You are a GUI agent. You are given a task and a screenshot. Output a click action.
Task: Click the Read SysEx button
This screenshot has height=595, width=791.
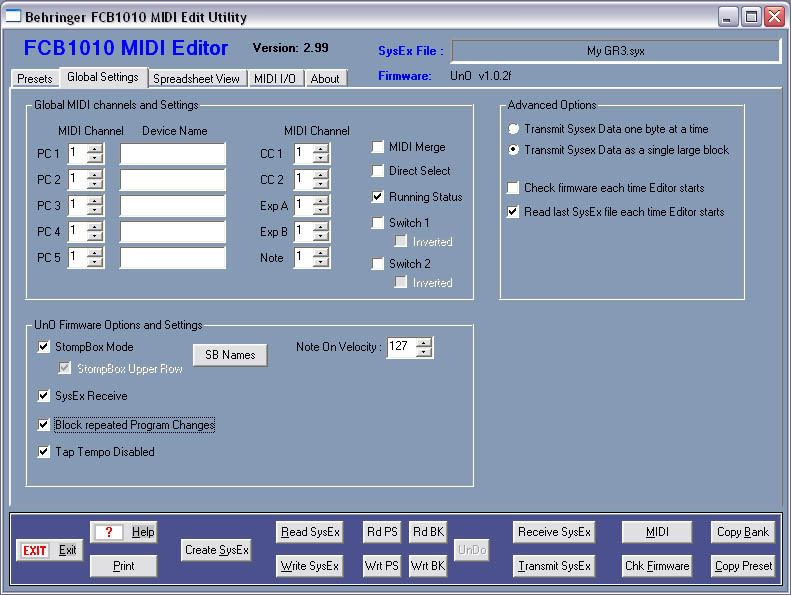coord(310,532)
